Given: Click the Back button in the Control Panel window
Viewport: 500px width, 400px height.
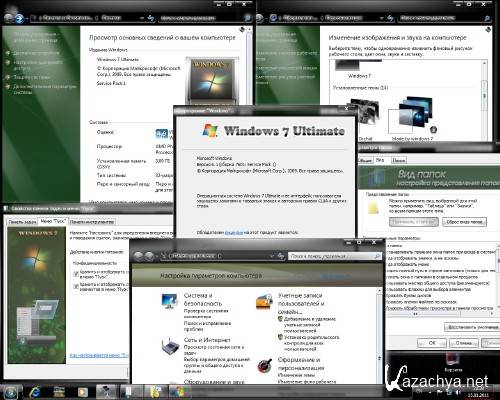Looking at the screenshot, I should [x=138, y=256].
